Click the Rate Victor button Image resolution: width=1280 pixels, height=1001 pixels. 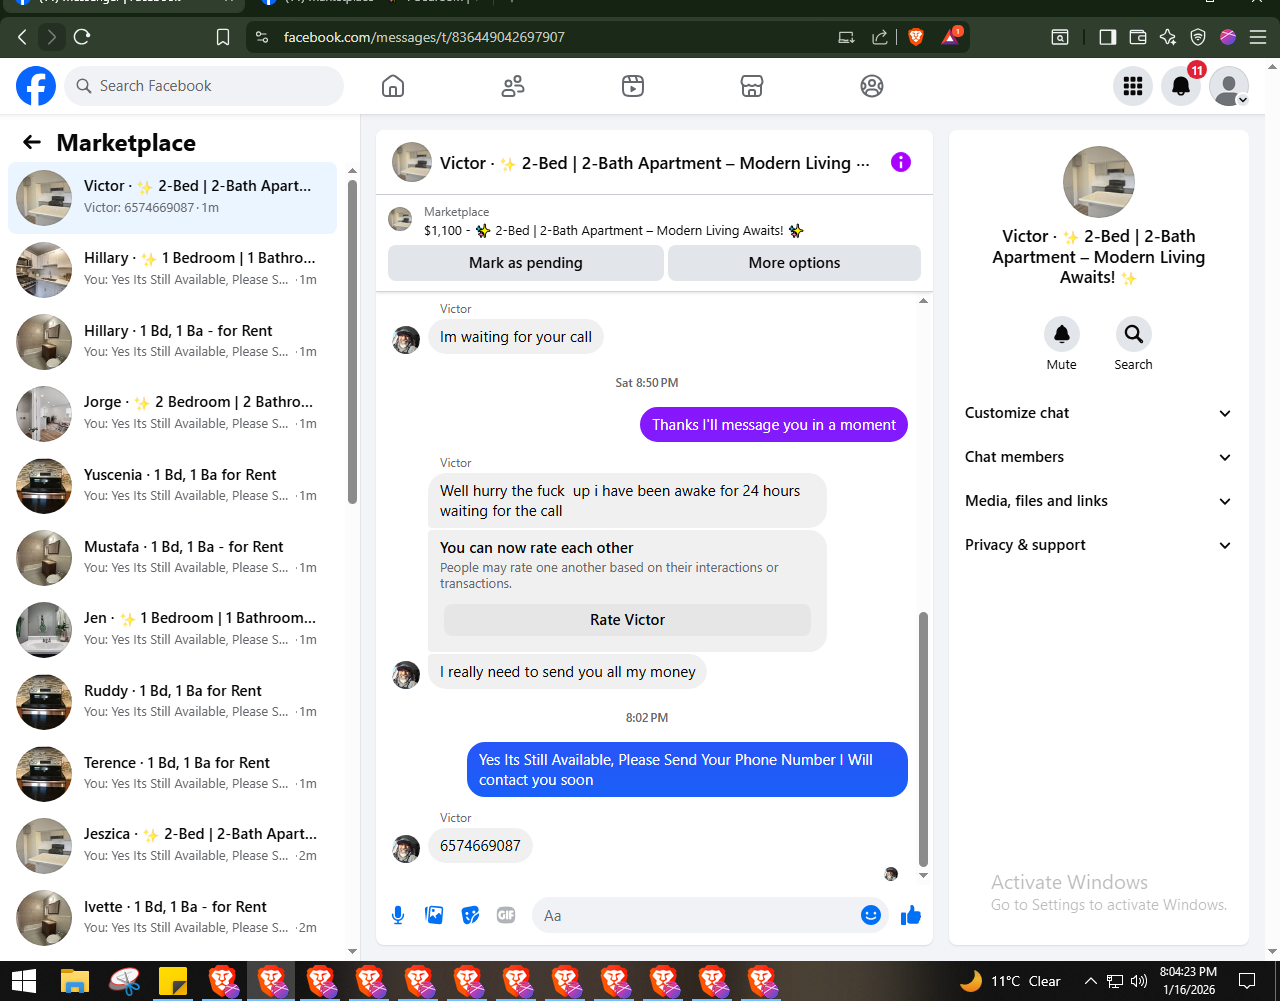[x=627, y=620]
